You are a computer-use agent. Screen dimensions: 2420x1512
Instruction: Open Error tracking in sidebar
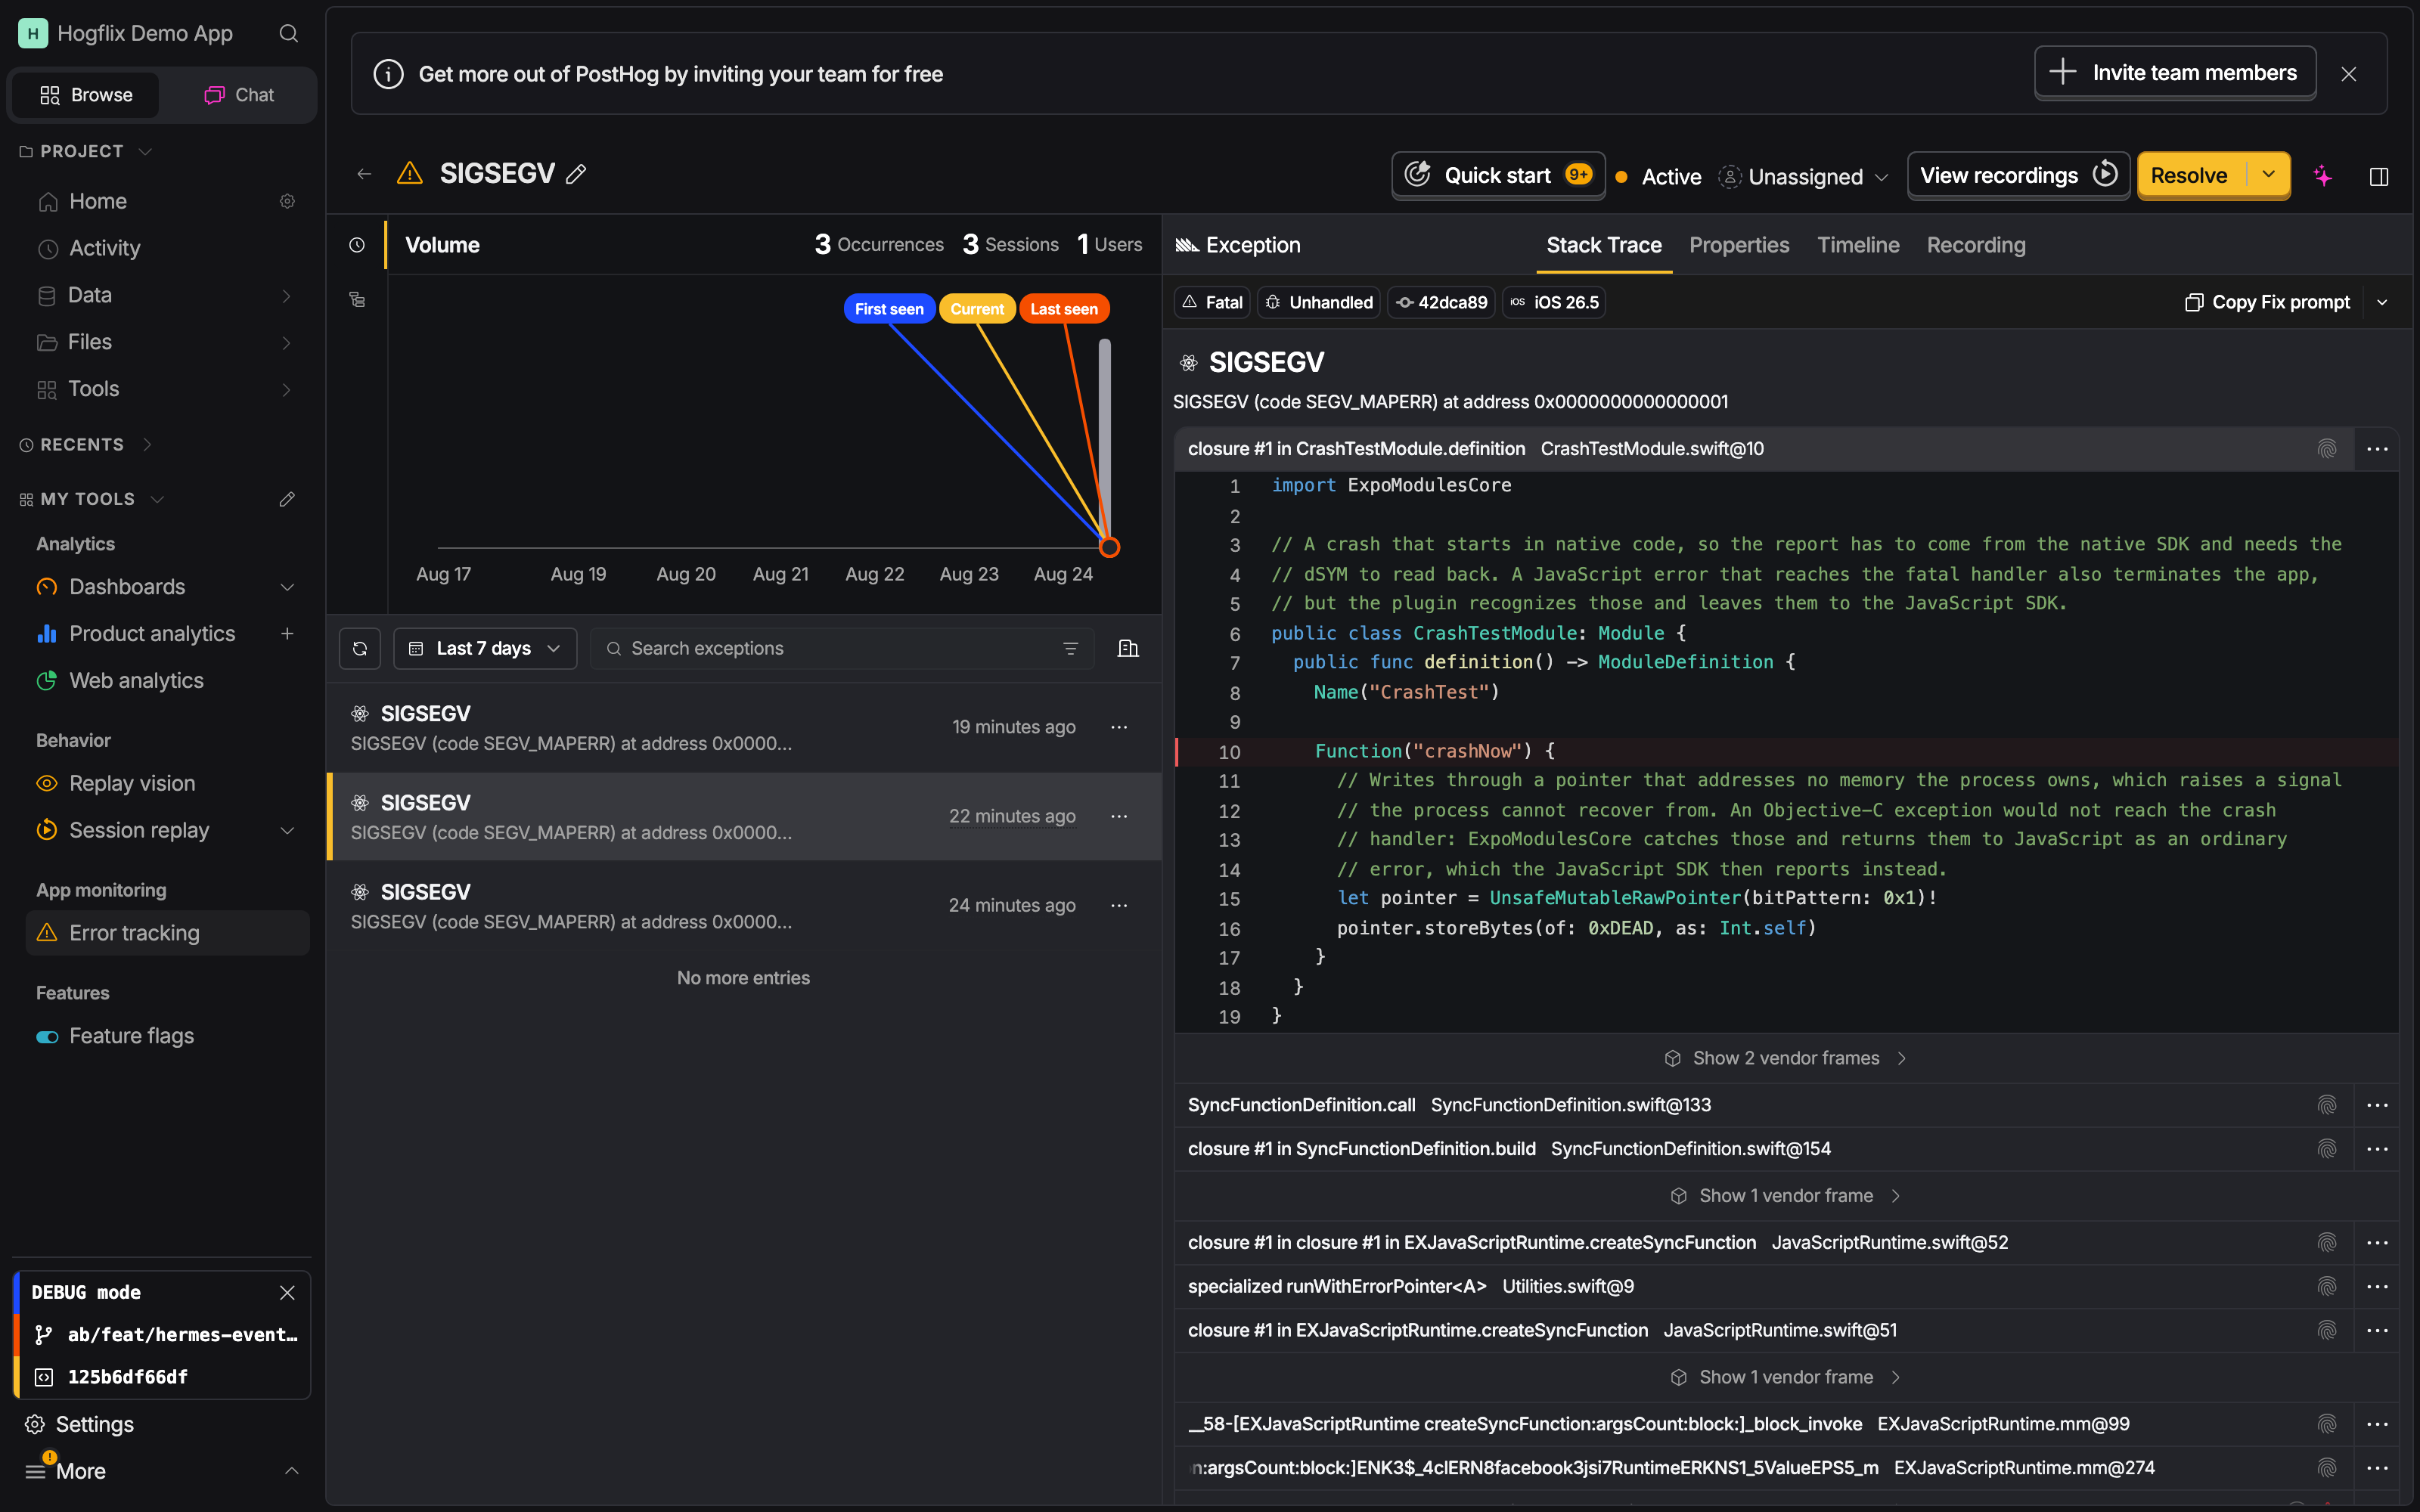168,933
